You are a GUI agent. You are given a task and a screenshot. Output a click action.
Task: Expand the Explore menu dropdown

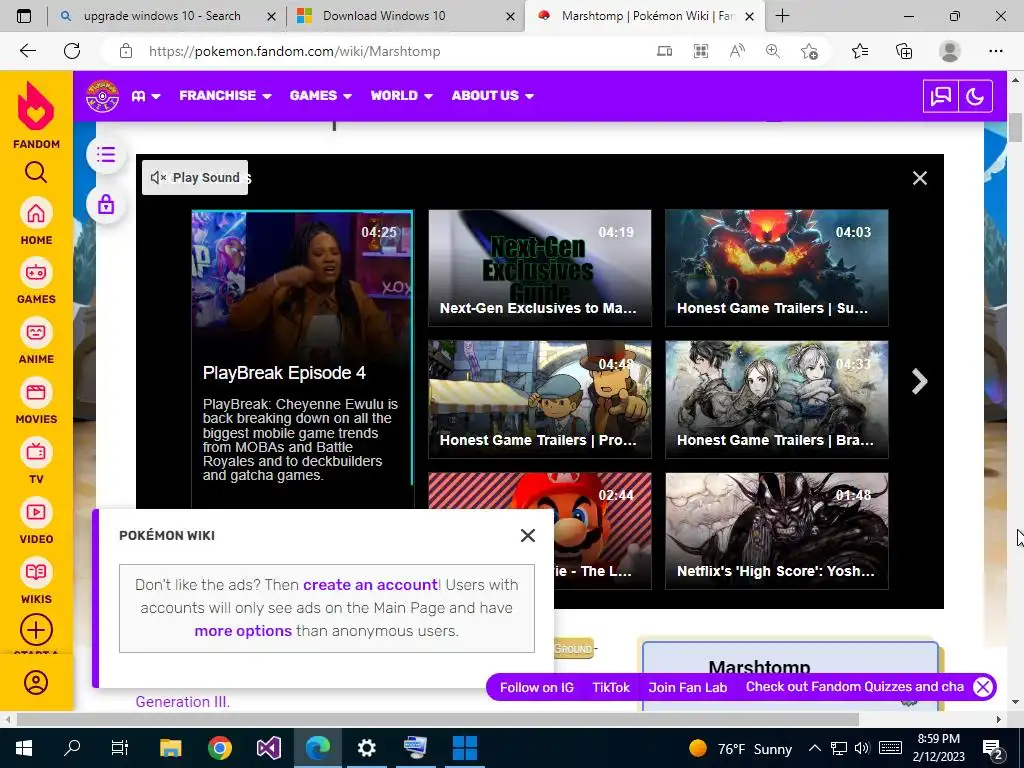tap(146, 96)
